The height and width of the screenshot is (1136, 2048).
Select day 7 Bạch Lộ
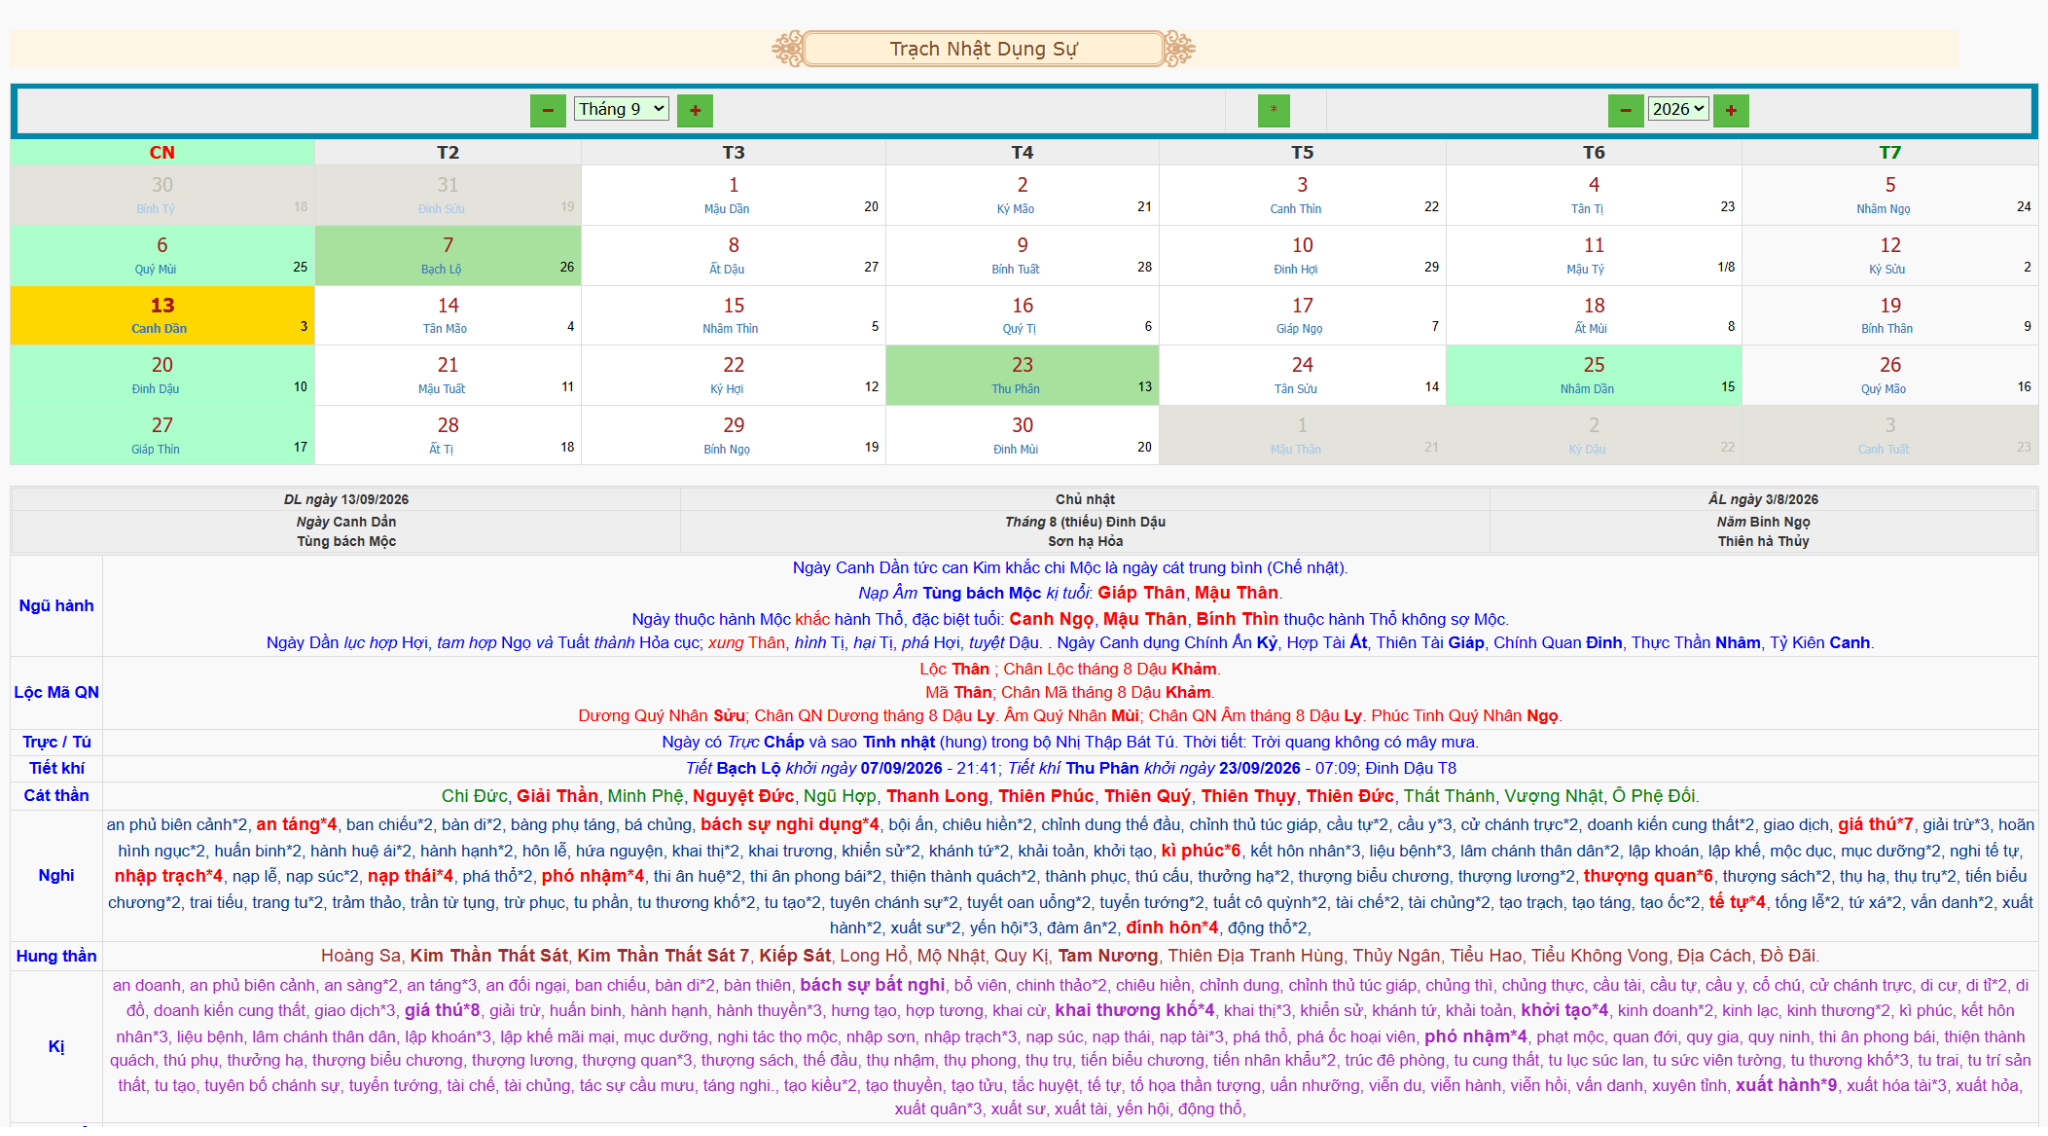click(448, 256)
